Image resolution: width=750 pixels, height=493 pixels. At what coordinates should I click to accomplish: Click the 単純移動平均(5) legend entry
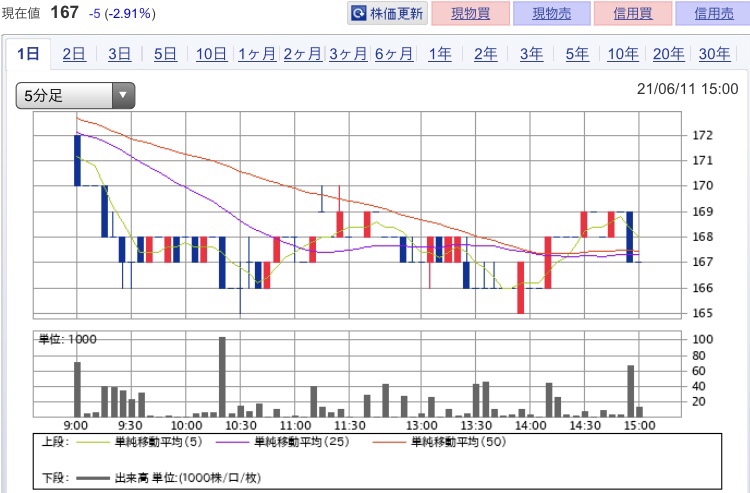[139, 442]
